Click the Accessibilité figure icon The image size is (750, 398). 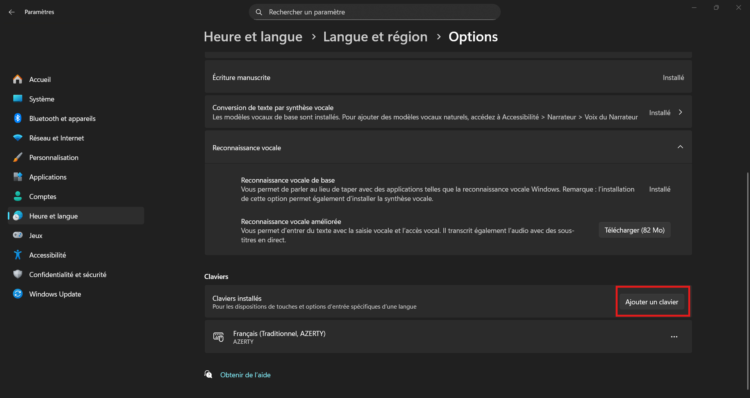[18, 255]
